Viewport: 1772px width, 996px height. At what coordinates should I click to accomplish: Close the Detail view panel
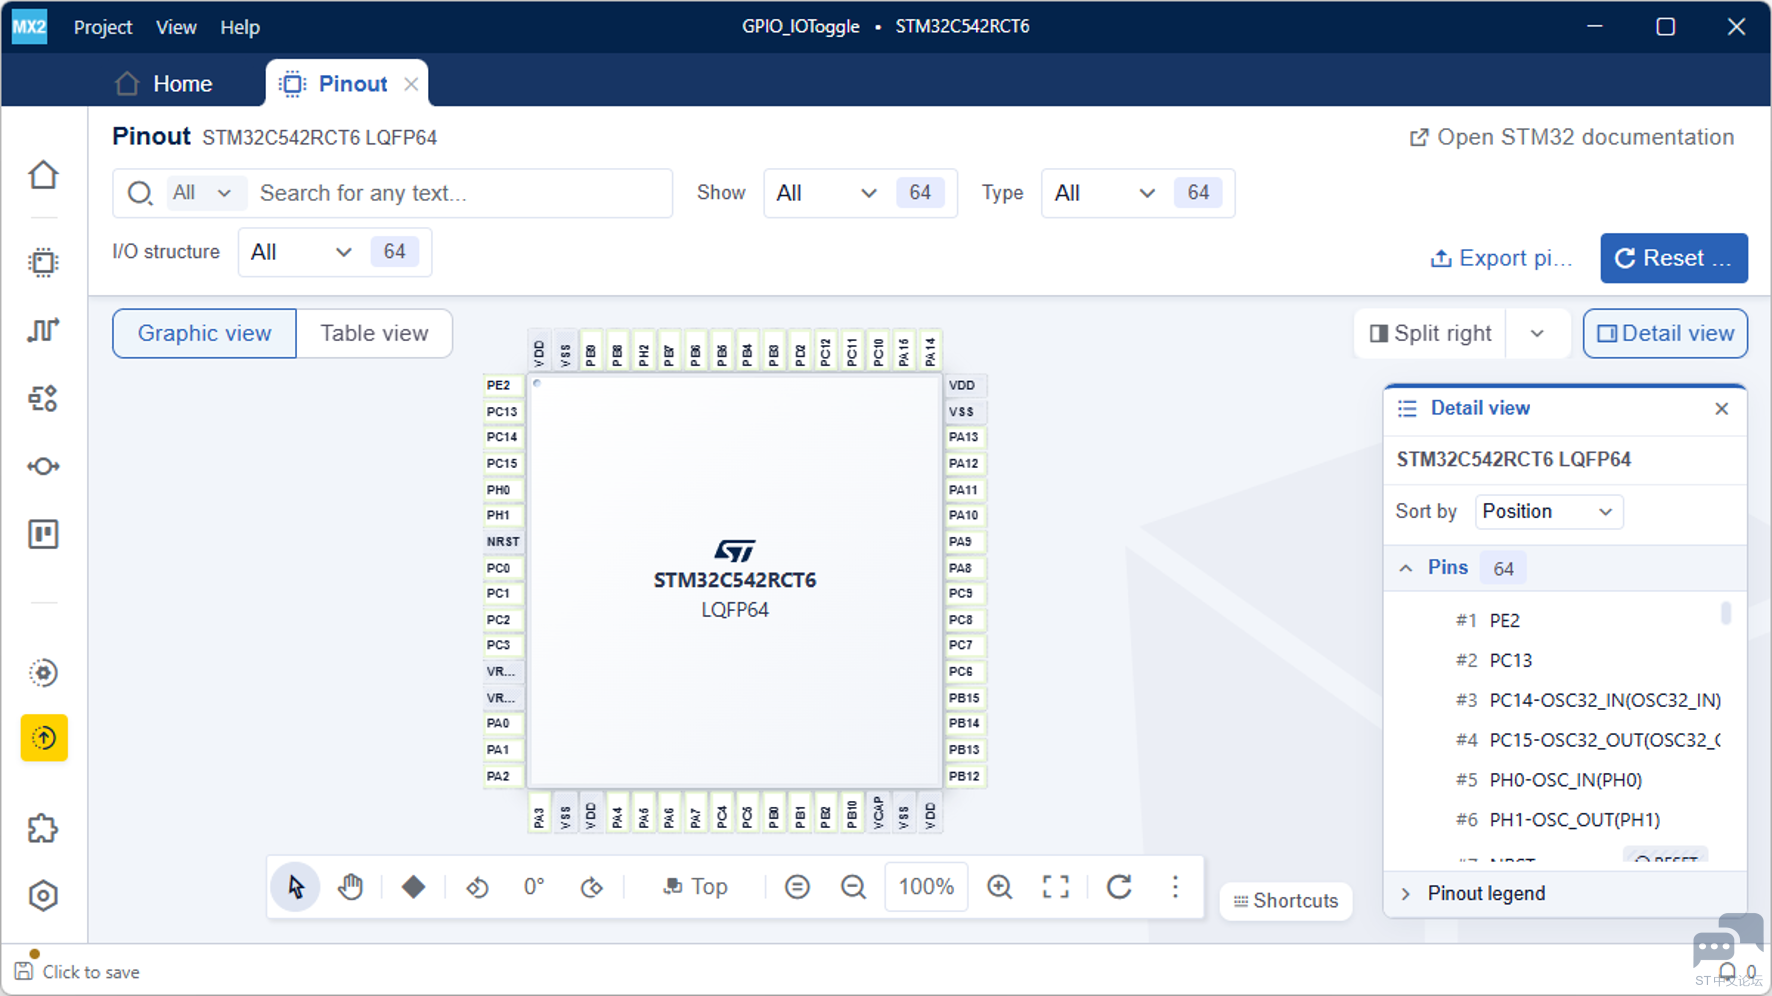1721,408
